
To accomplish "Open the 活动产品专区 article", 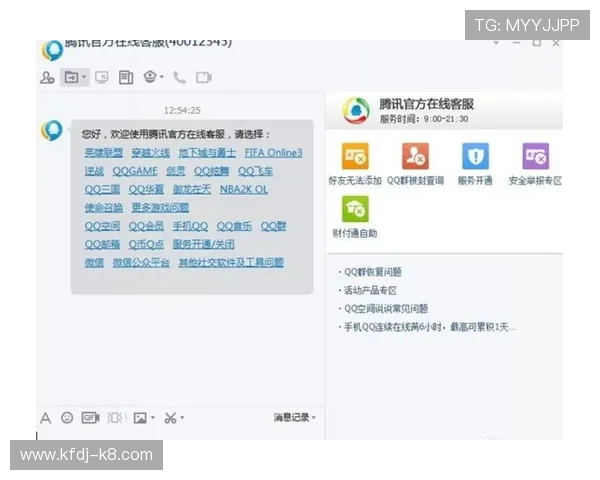I will pos(368,291).
